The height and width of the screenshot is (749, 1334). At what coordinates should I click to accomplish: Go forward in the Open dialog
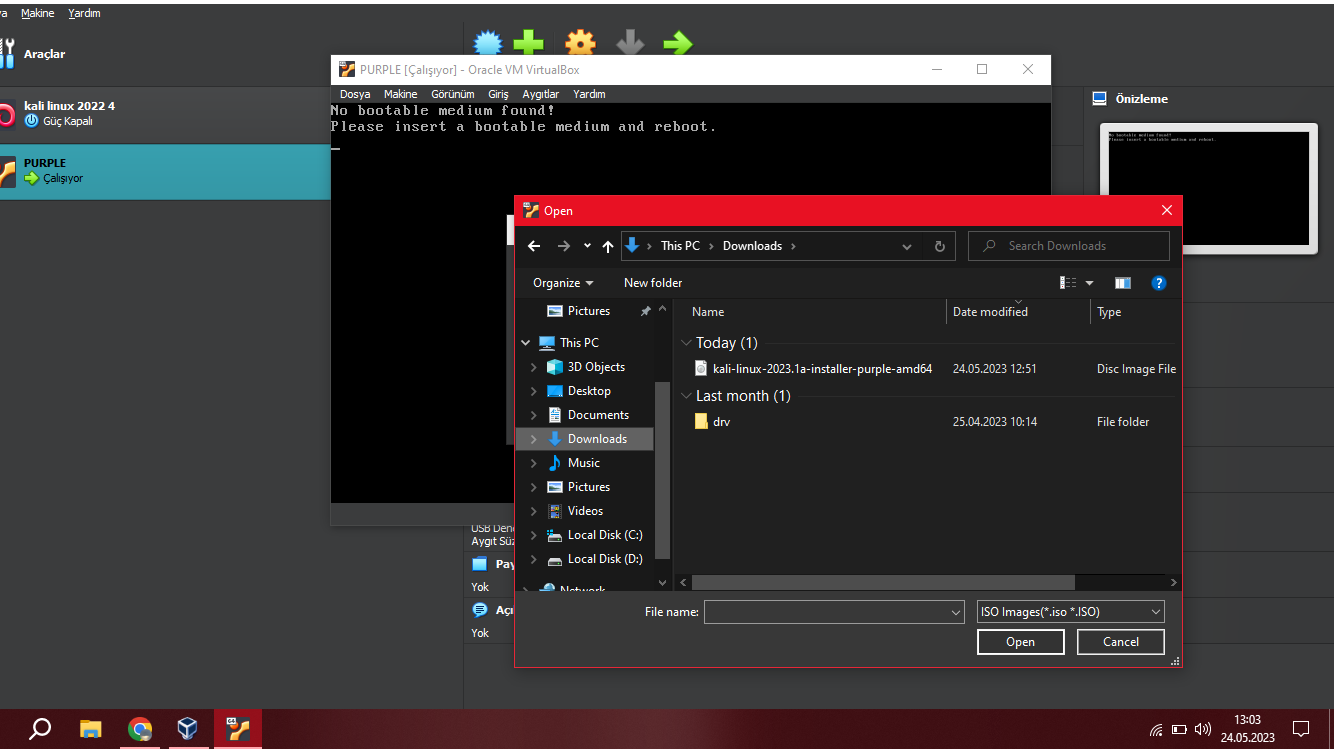click(563, 246)
